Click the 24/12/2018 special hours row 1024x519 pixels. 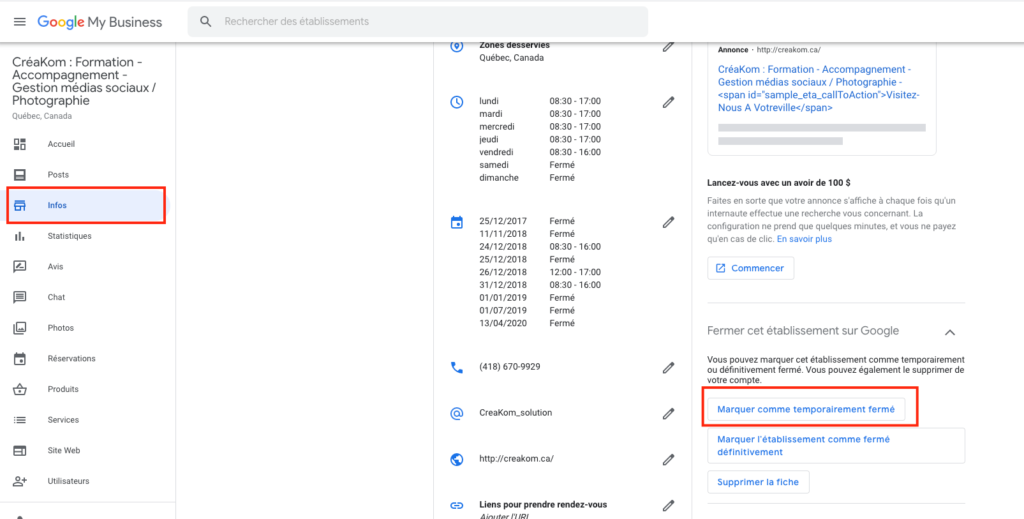point(540,247)
